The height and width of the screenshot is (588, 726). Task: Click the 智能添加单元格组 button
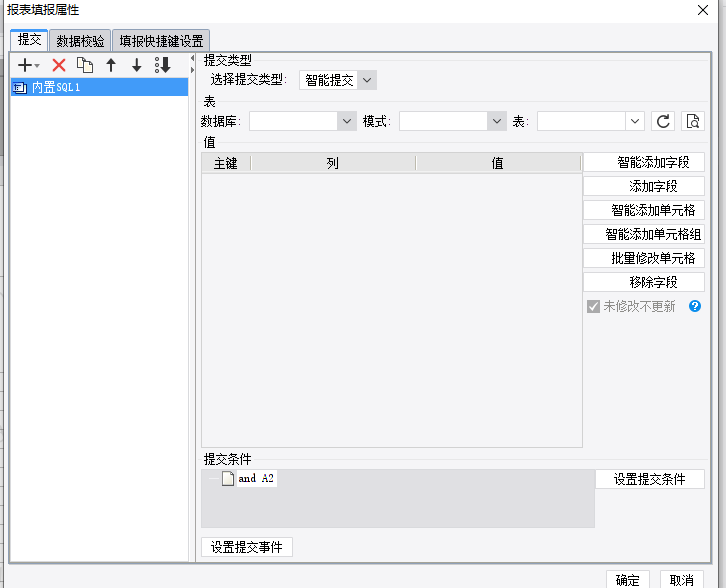[644, 234]
